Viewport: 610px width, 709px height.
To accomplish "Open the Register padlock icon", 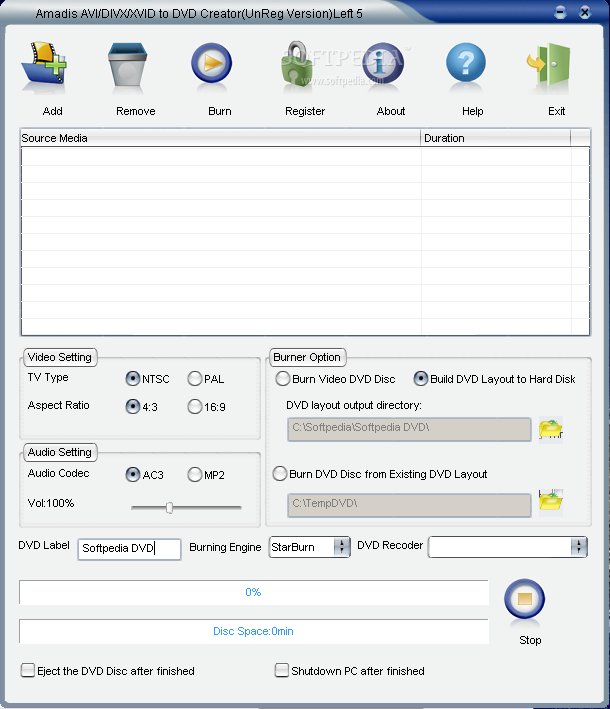I will [x=298, y=64].
